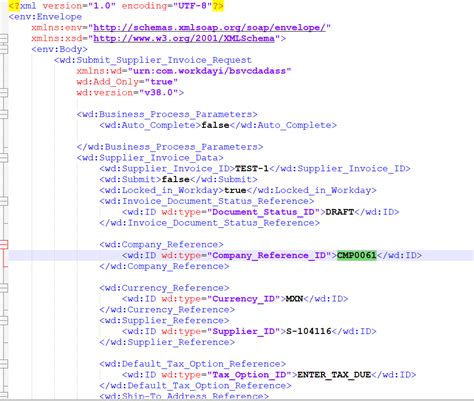
Task: Click the "UTF-8" encoding value
Action: [193, 6]
